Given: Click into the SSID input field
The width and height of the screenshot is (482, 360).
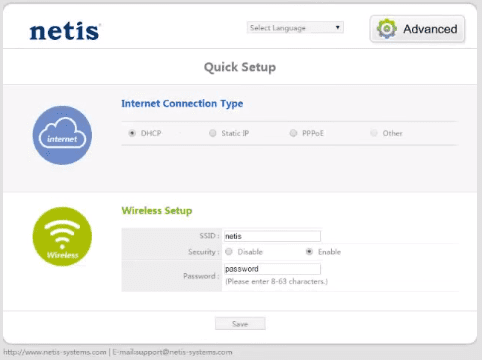Looking at the screenshot, I should coord(272,236).
